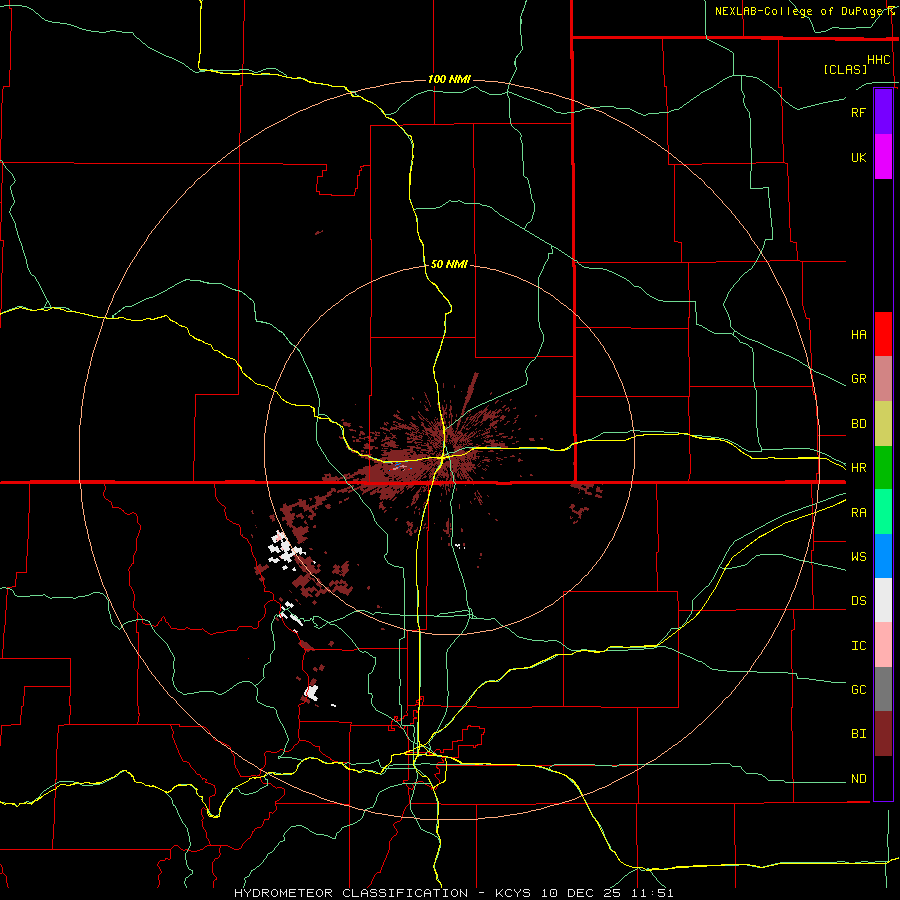
Task: Click the DS legend label
Action: 858,600
